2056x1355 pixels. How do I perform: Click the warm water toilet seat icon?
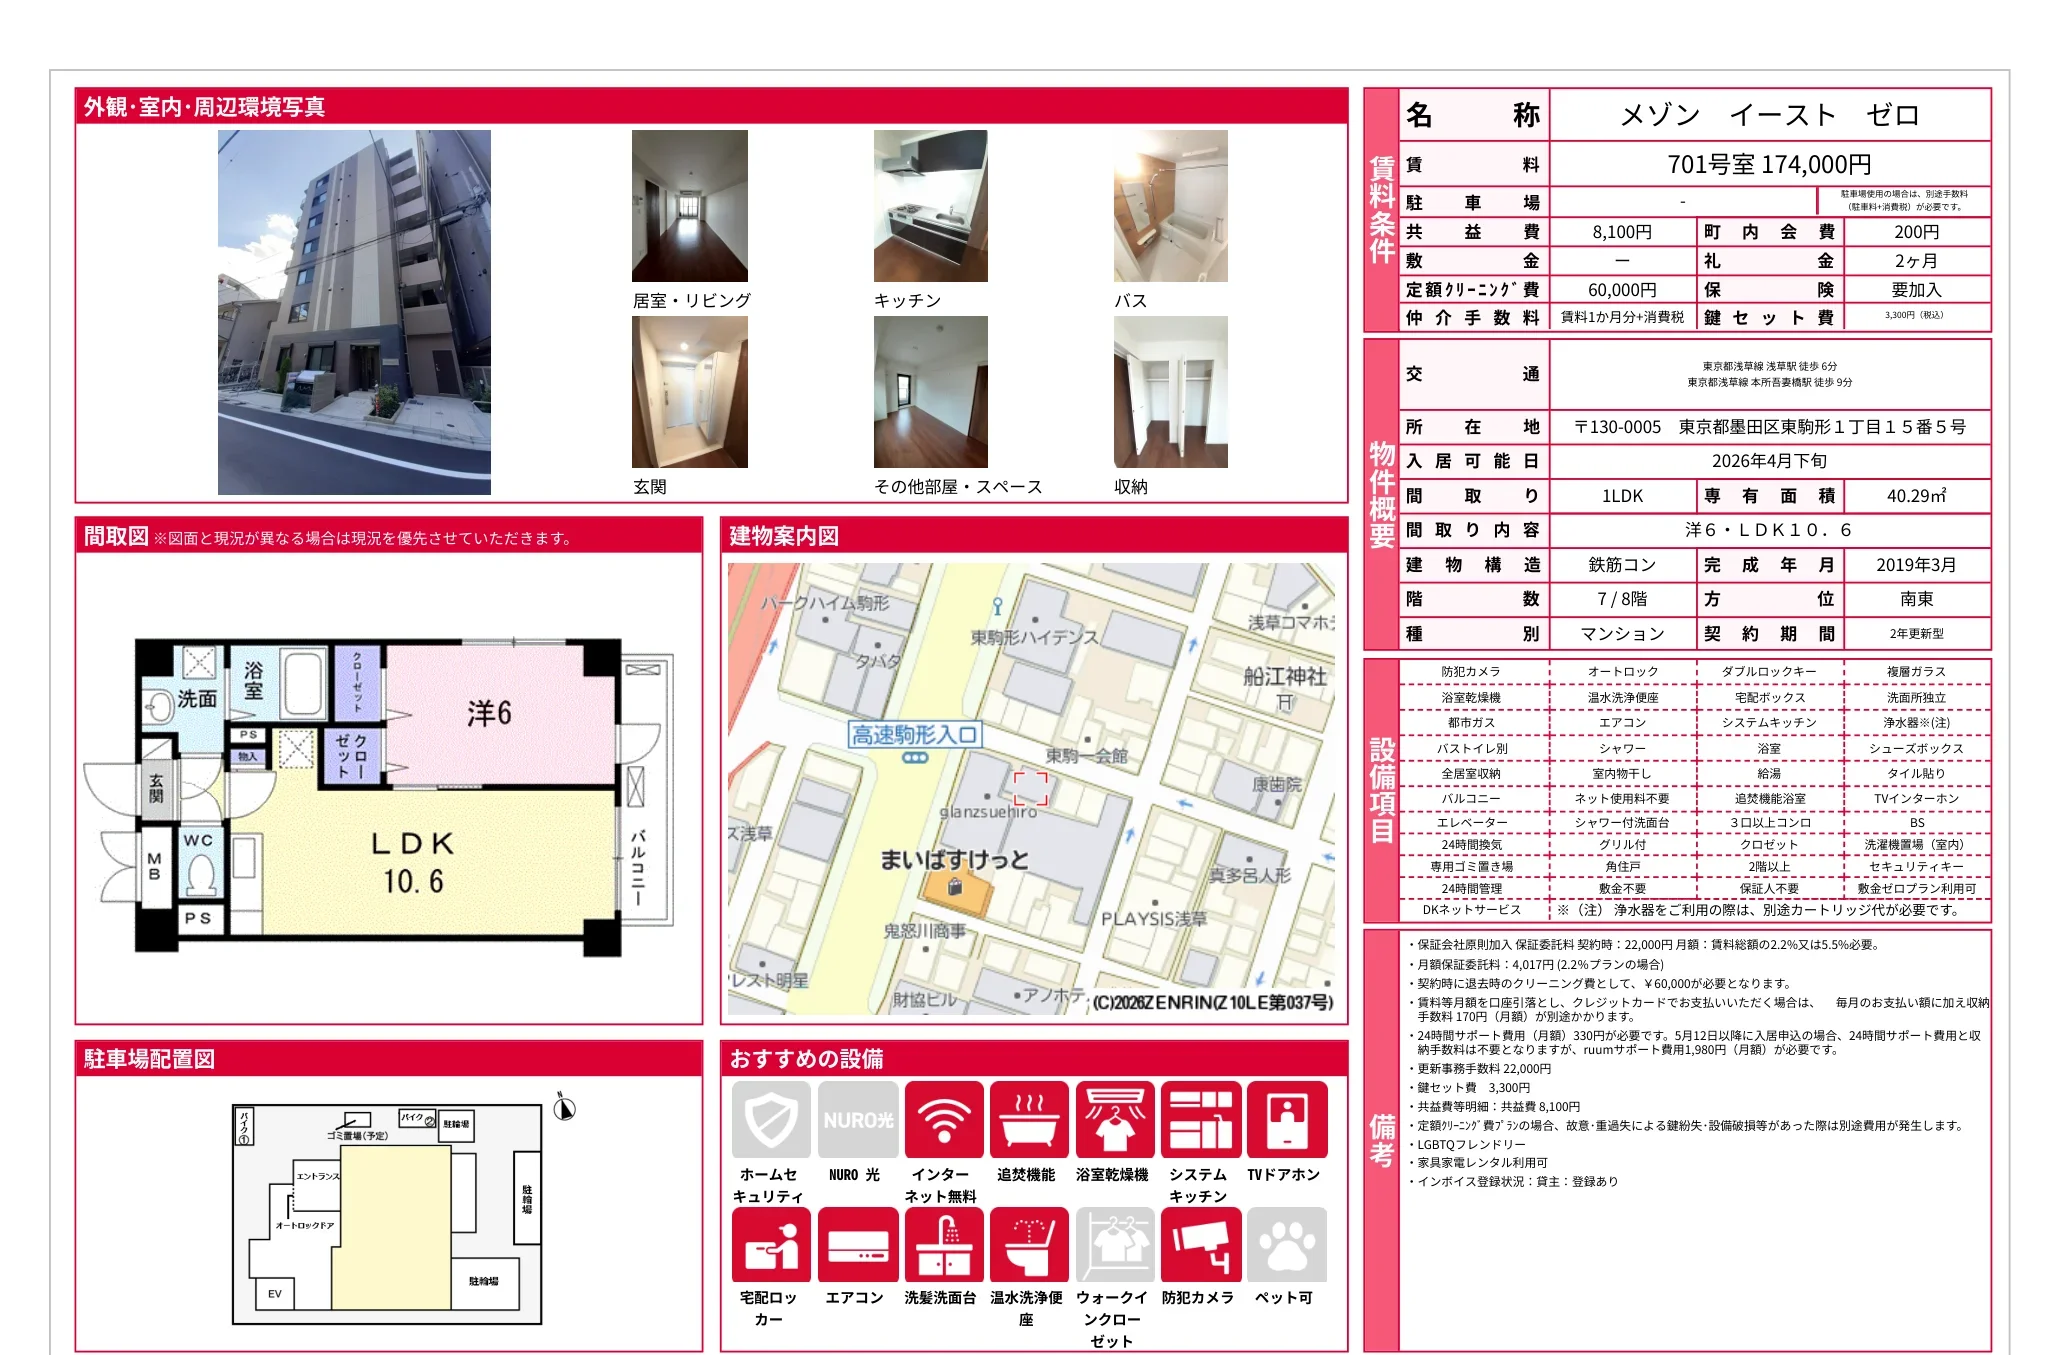click(x=1029, y=1244)
